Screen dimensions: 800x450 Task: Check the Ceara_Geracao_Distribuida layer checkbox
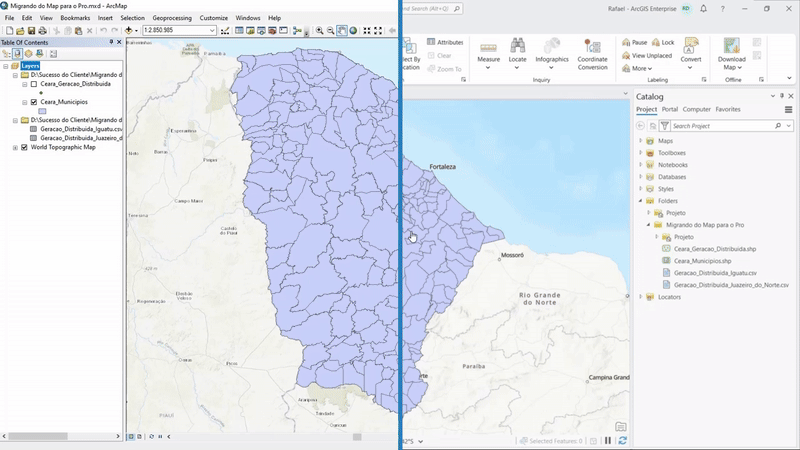[34, 84]
